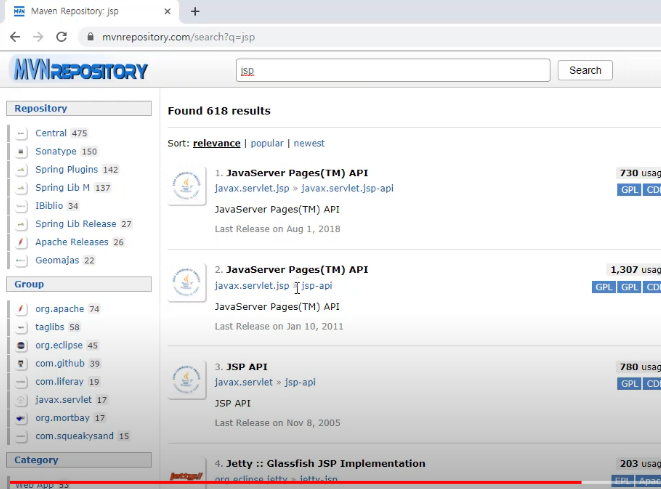Open jsp-api artifact link in result 2
Viewport: 661px width, 489px height.
[x=317, y=286]
